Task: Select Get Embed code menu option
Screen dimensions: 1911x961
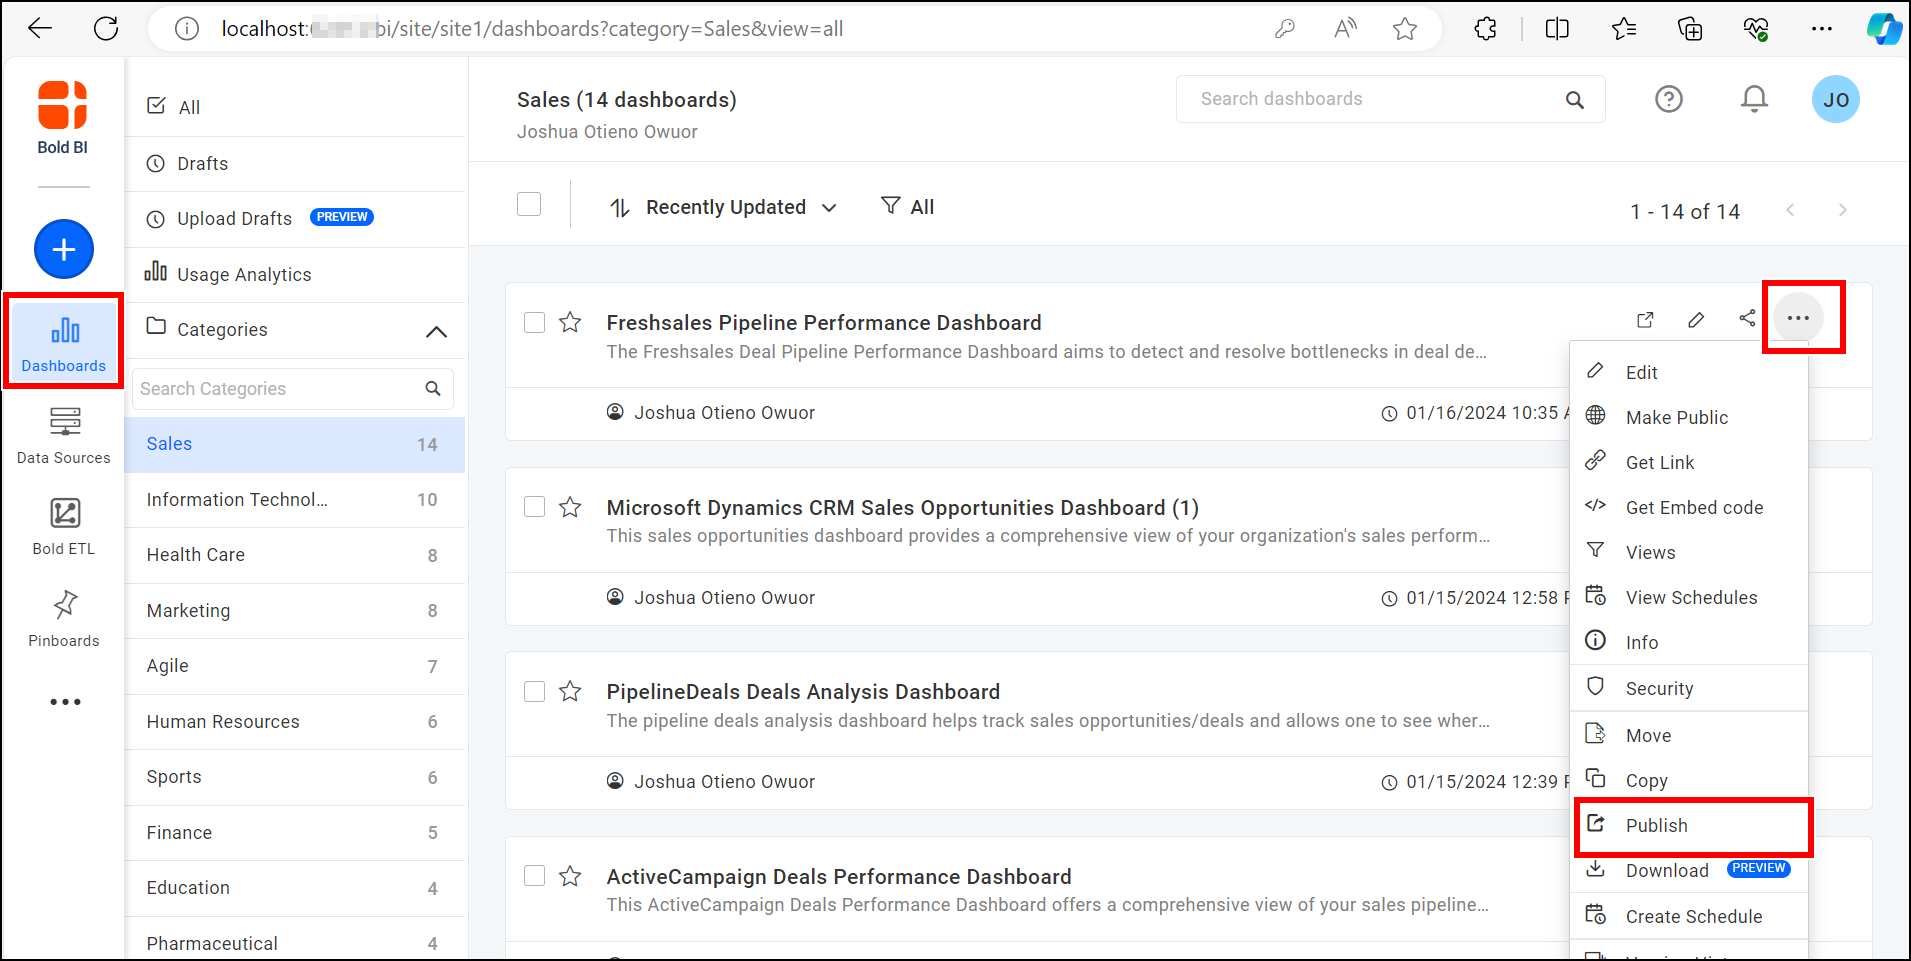Action: (x=1694, y=508)
